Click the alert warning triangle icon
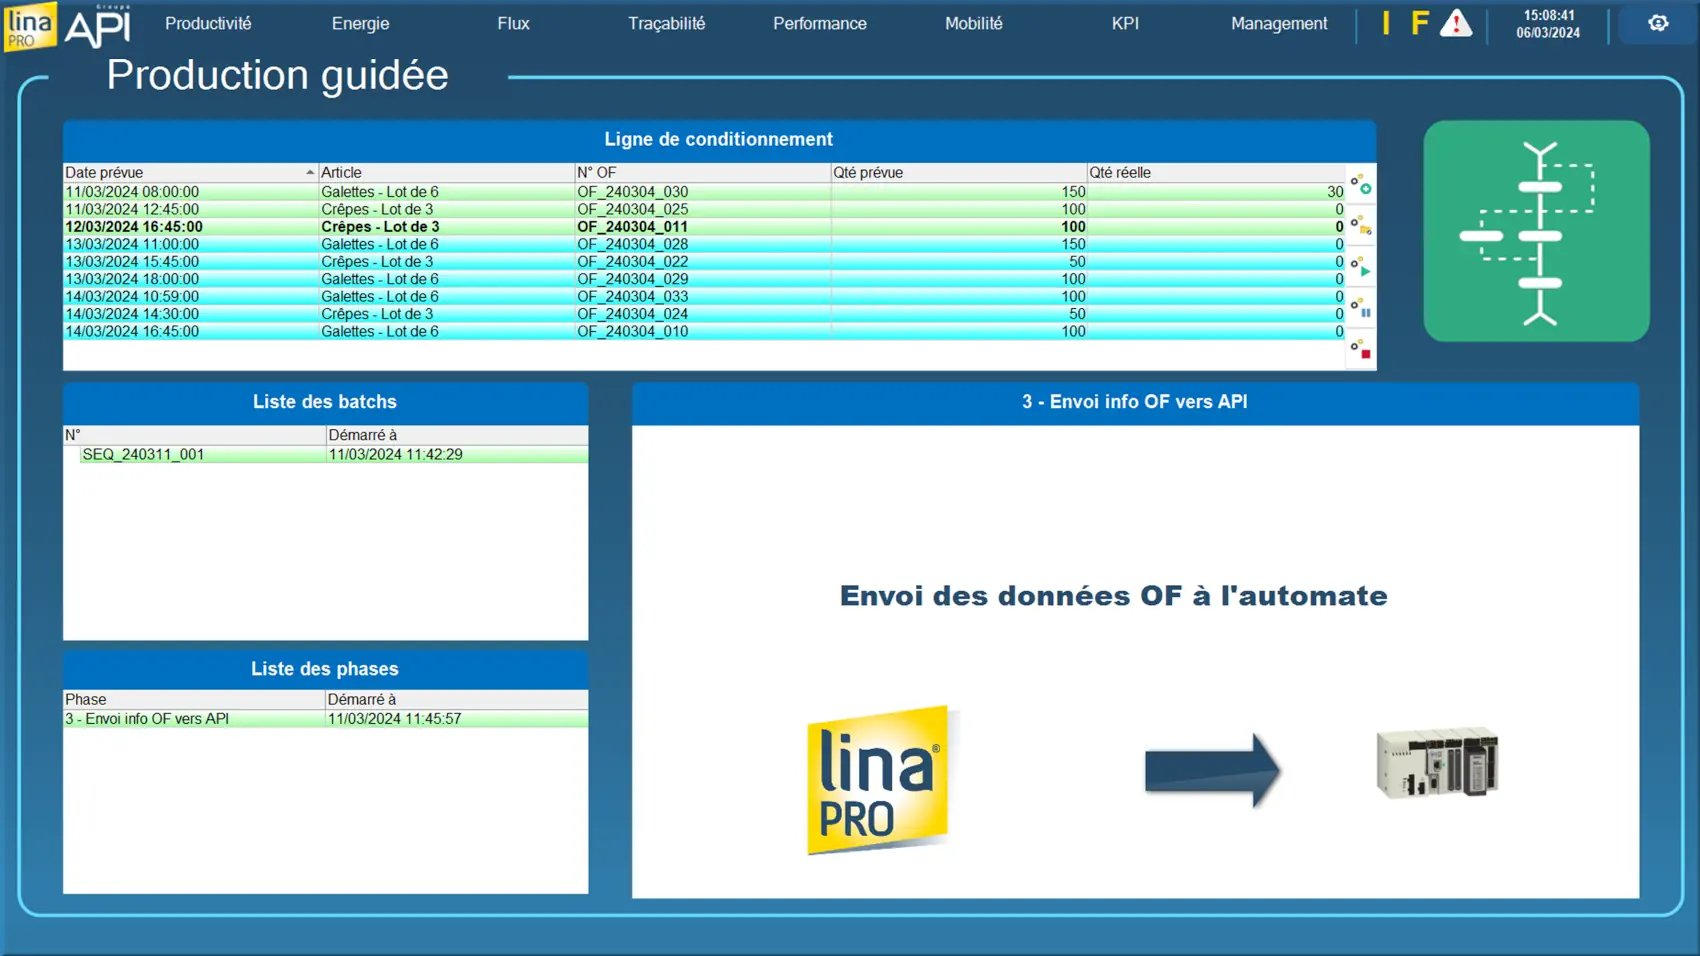Image resolution: width=1700 pixels, height=956 pixels. click(x=1455, y=23)
